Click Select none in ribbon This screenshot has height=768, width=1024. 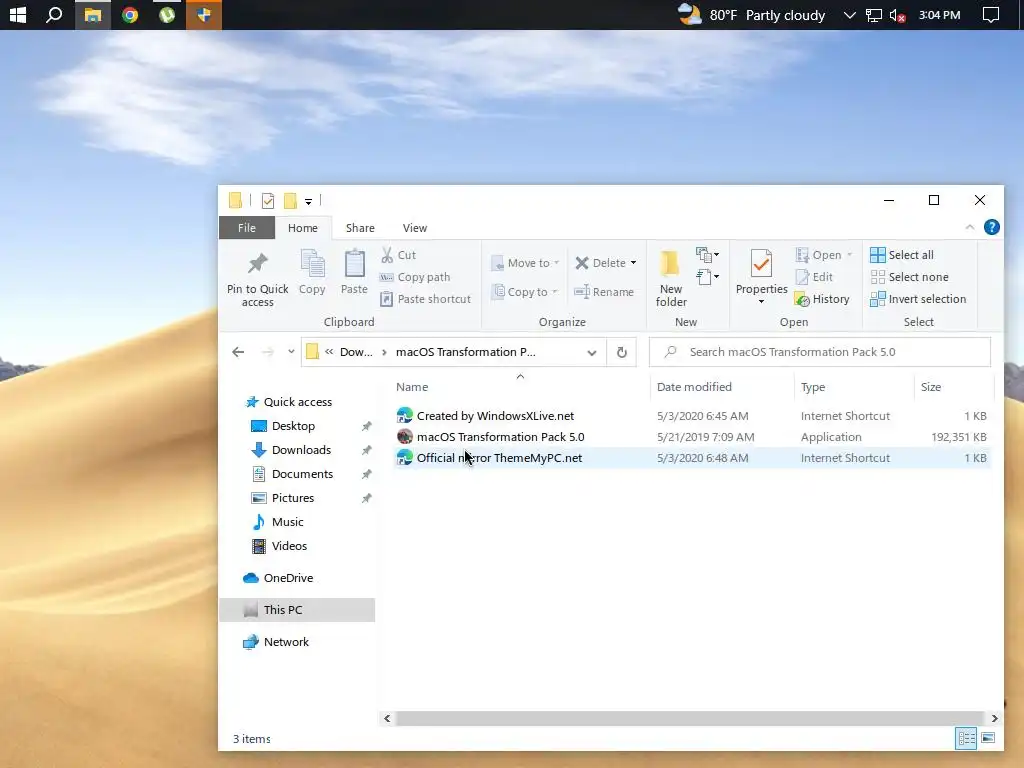point(909,277)
